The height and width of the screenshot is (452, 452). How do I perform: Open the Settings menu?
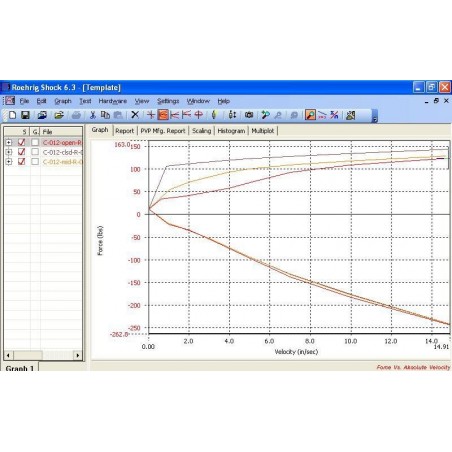(x=168, y=101)
